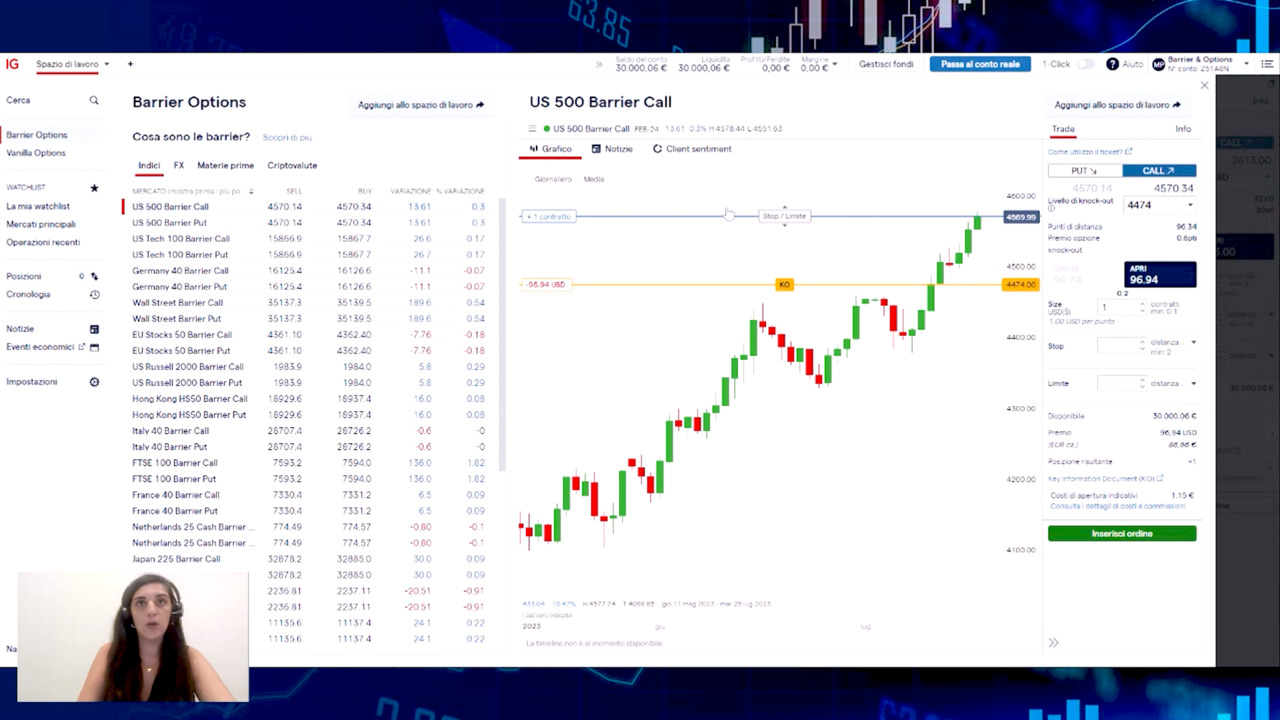Screen dimensions: 1280x720
Task: Open the knock-out level 4474 dropdown
Action: tap(1189, 205)
